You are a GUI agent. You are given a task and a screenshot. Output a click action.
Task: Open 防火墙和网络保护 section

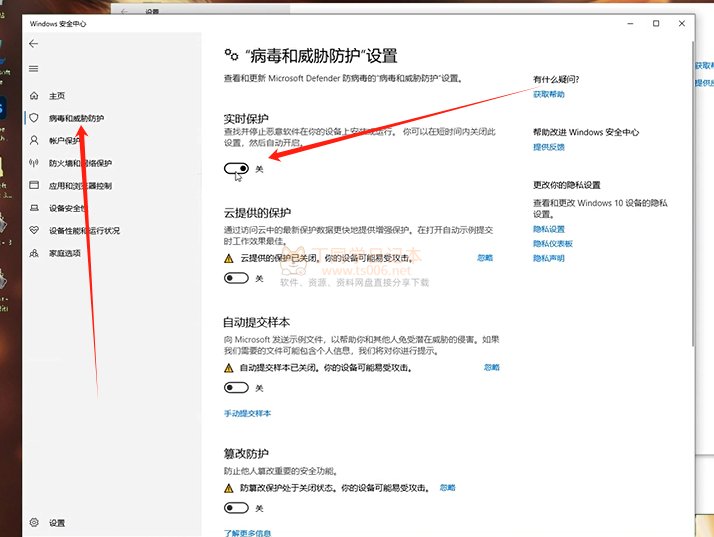point(81,163)
